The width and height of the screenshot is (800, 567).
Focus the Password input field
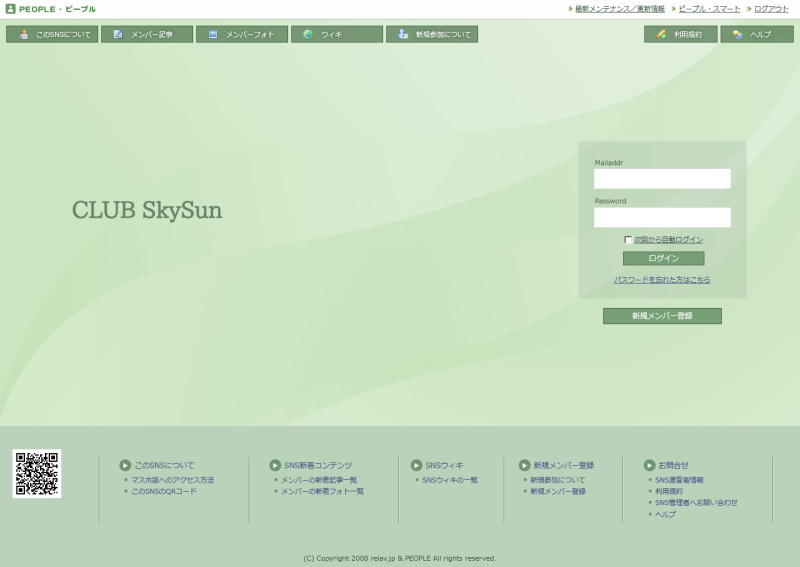(x=662, y=217)
